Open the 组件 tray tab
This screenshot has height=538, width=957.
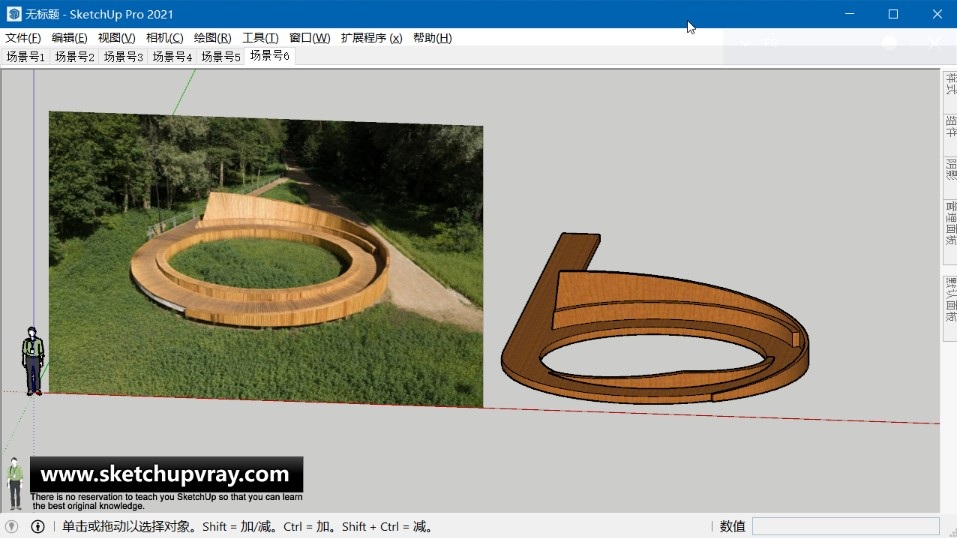(x=950, y=126)
